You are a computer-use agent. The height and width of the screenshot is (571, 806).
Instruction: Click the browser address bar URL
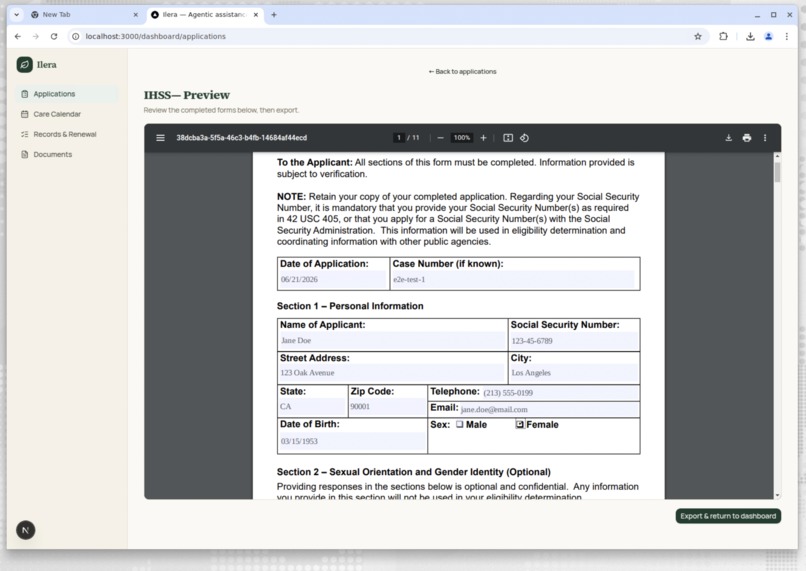156,36
